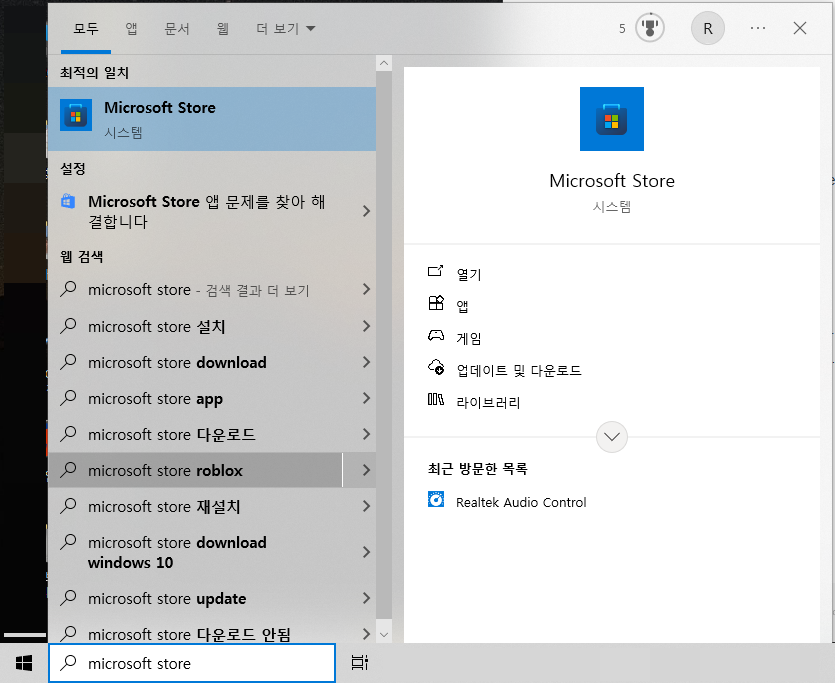Click the rewards medal badge icon
835x683 pixels.
(x=650, y=28)
